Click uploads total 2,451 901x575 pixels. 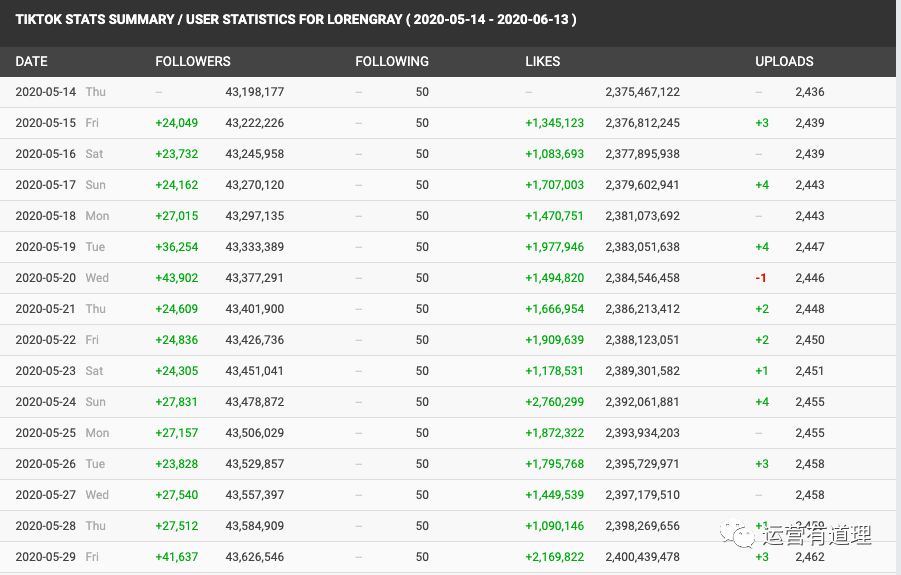point(810,371)
